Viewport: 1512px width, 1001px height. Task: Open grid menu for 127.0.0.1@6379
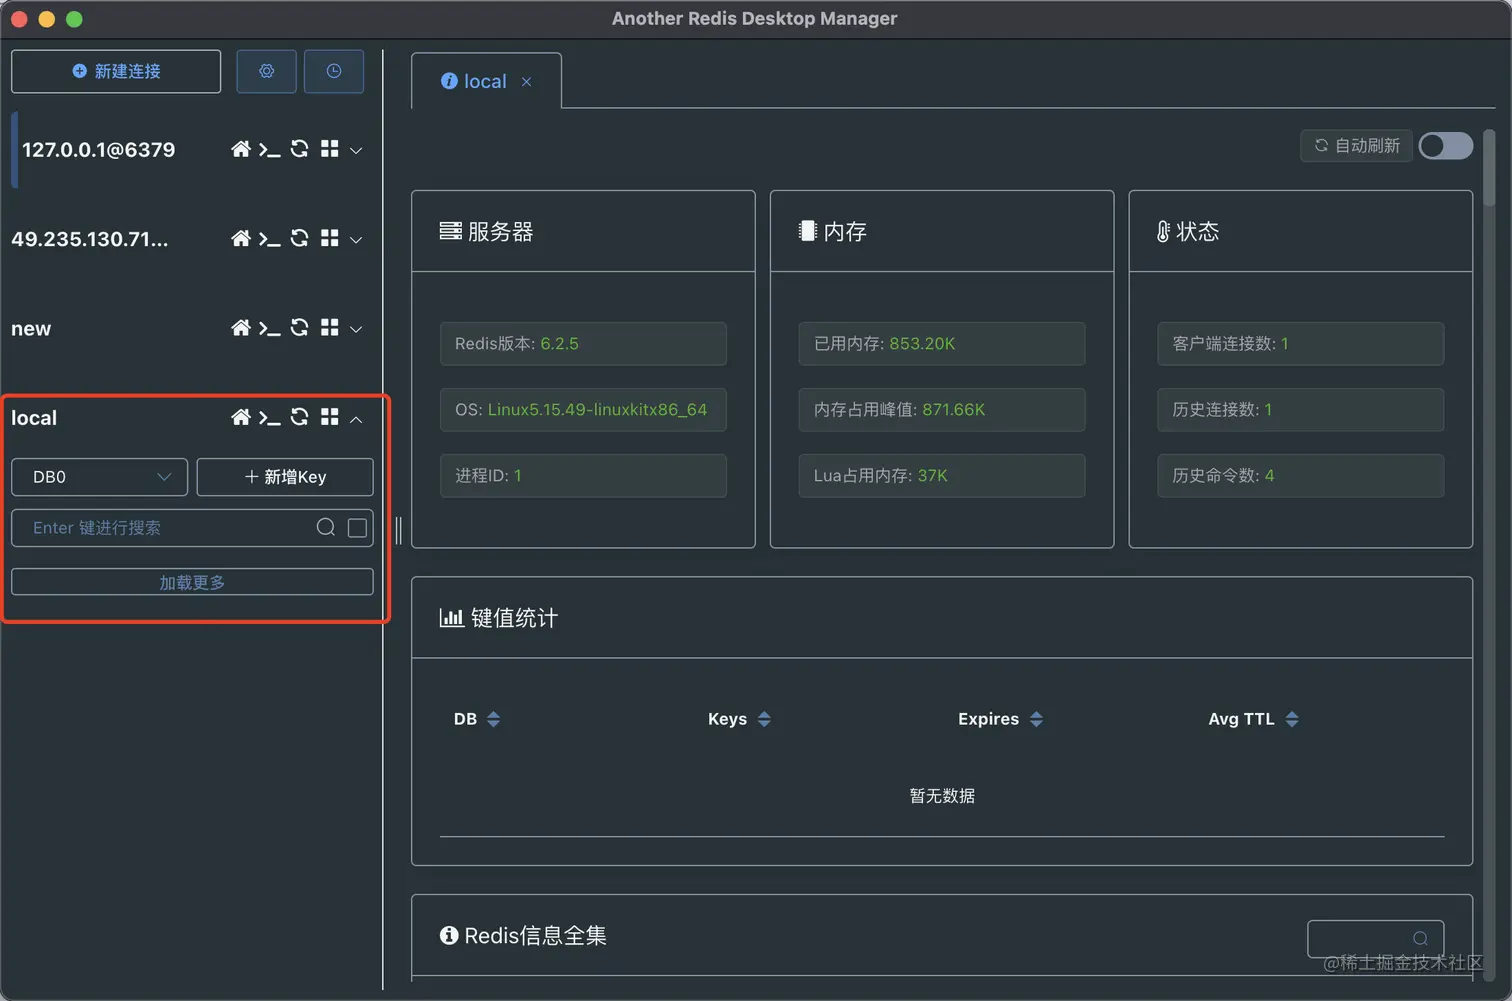click(x=329, y=149)
